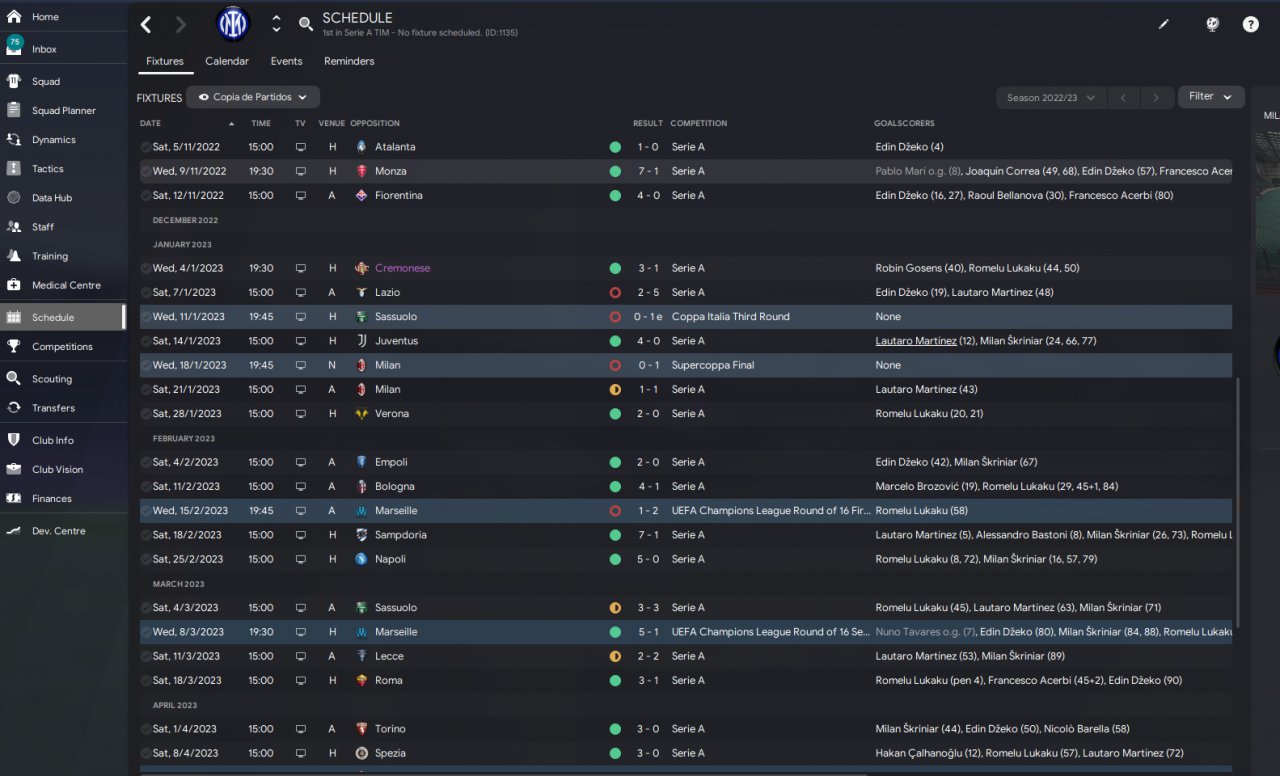Click Lautaro Martinez in the Juventus match scorers
Screen dimensions: 1280x776
[915, 341]
